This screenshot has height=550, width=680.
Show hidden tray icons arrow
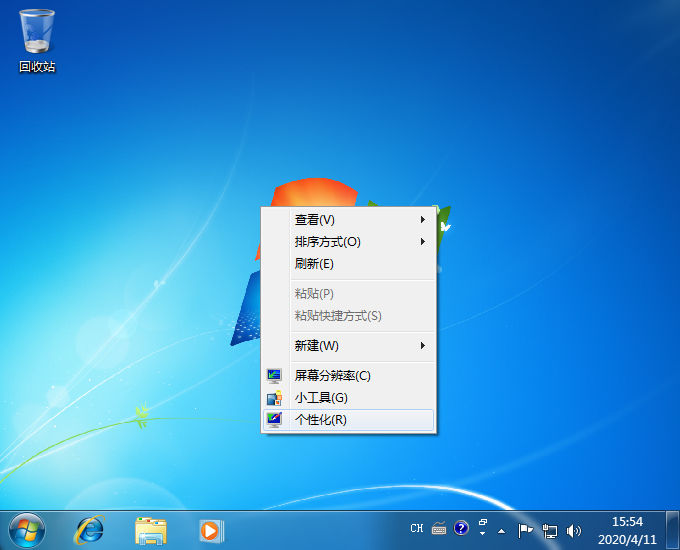click(502, 530)
